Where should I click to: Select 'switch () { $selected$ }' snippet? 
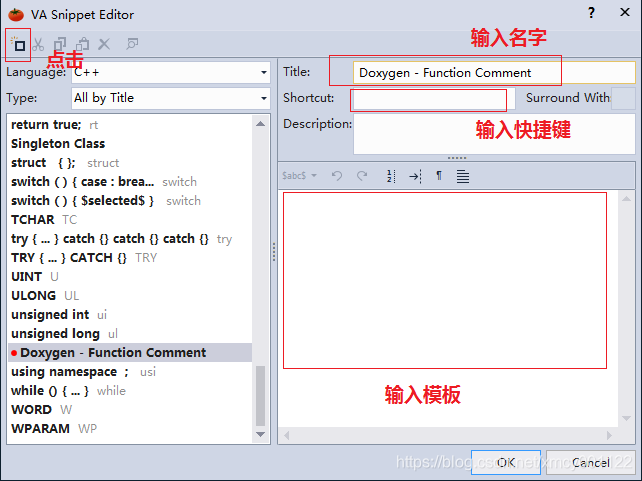click(x=130, y=201)
